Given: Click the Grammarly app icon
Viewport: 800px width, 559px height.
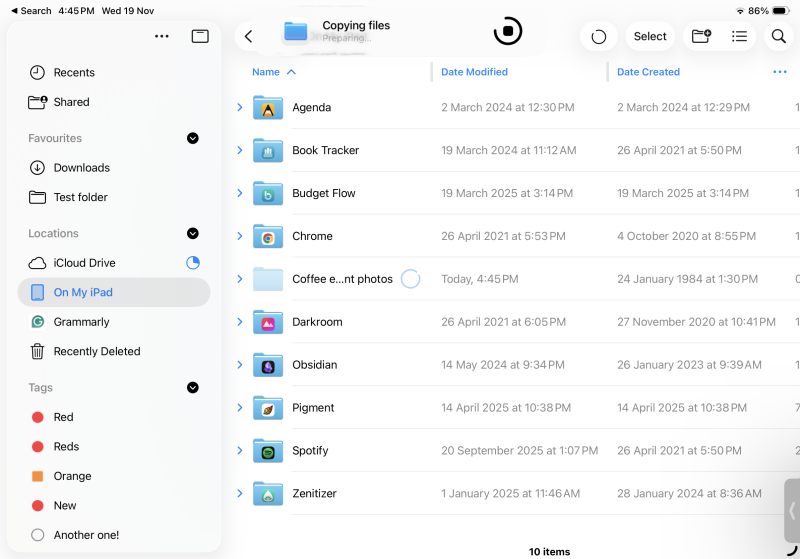Looking at the screenshot, I should click(x=37, y=322).
